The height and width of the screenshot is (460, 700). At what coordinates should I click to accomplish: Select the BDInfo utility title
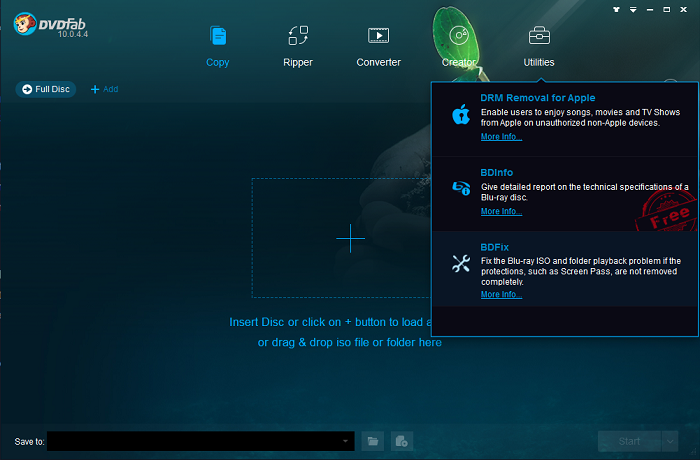(496, 172)
